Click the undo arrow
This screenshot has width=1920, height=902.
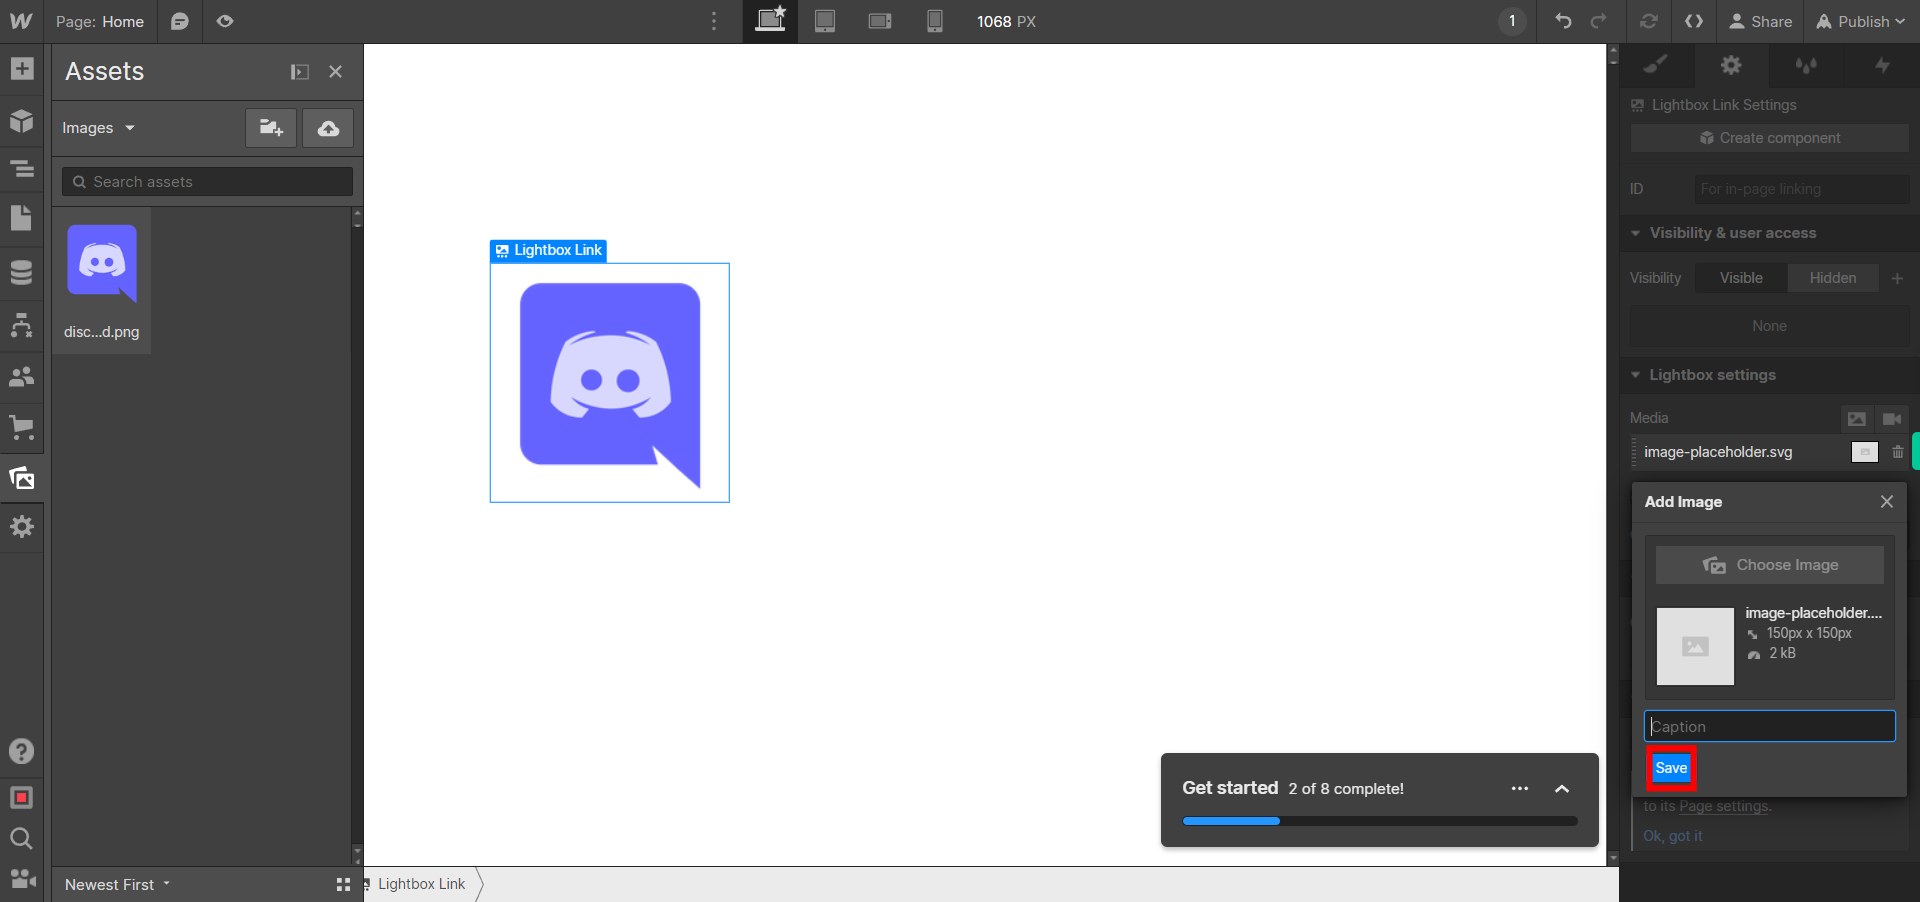tap(1563, 21)
